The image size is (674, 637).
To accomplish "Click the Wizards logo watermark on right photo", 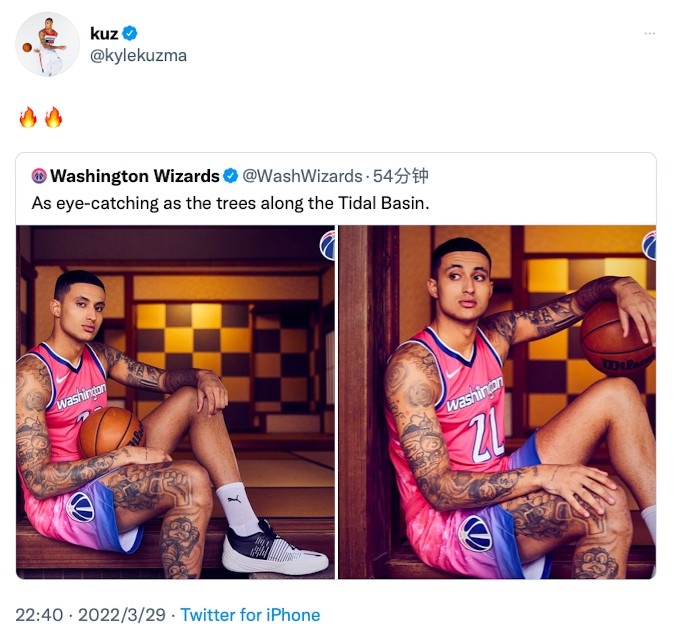I will [649, 245].
